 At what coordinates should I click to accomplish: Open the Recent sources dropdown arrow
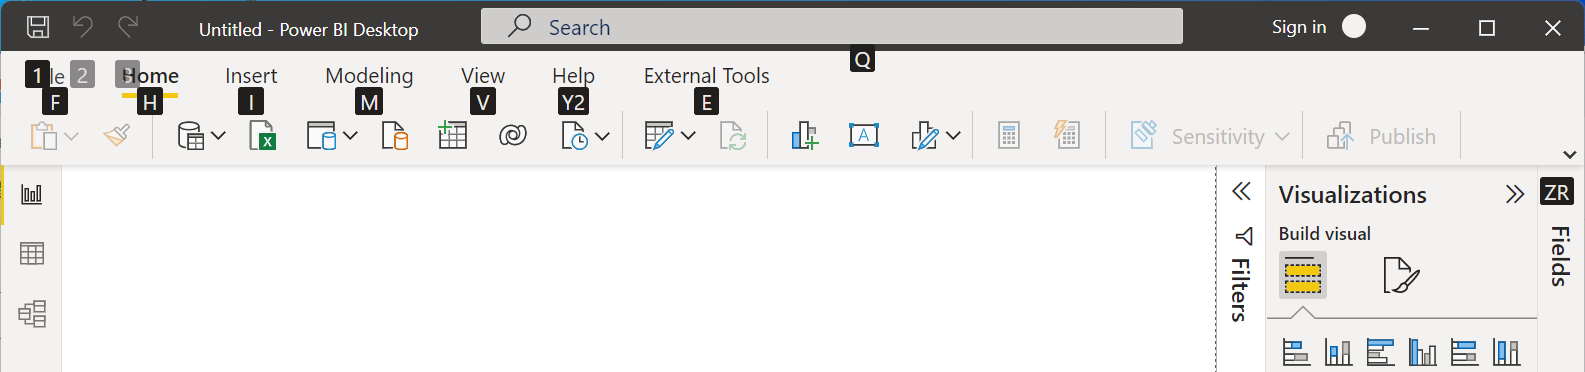[x=602, y=136]
